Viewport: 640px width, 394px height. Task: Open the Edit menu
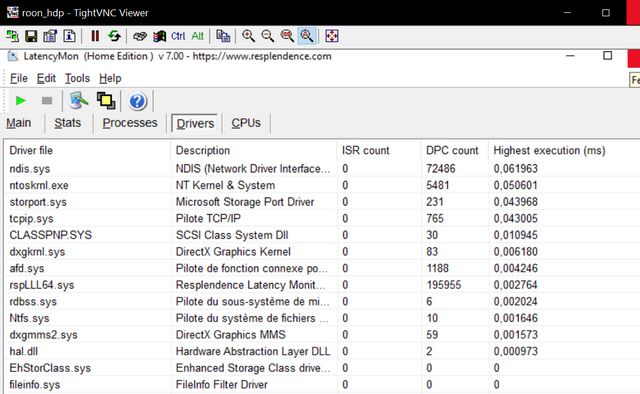click(46, 78)
